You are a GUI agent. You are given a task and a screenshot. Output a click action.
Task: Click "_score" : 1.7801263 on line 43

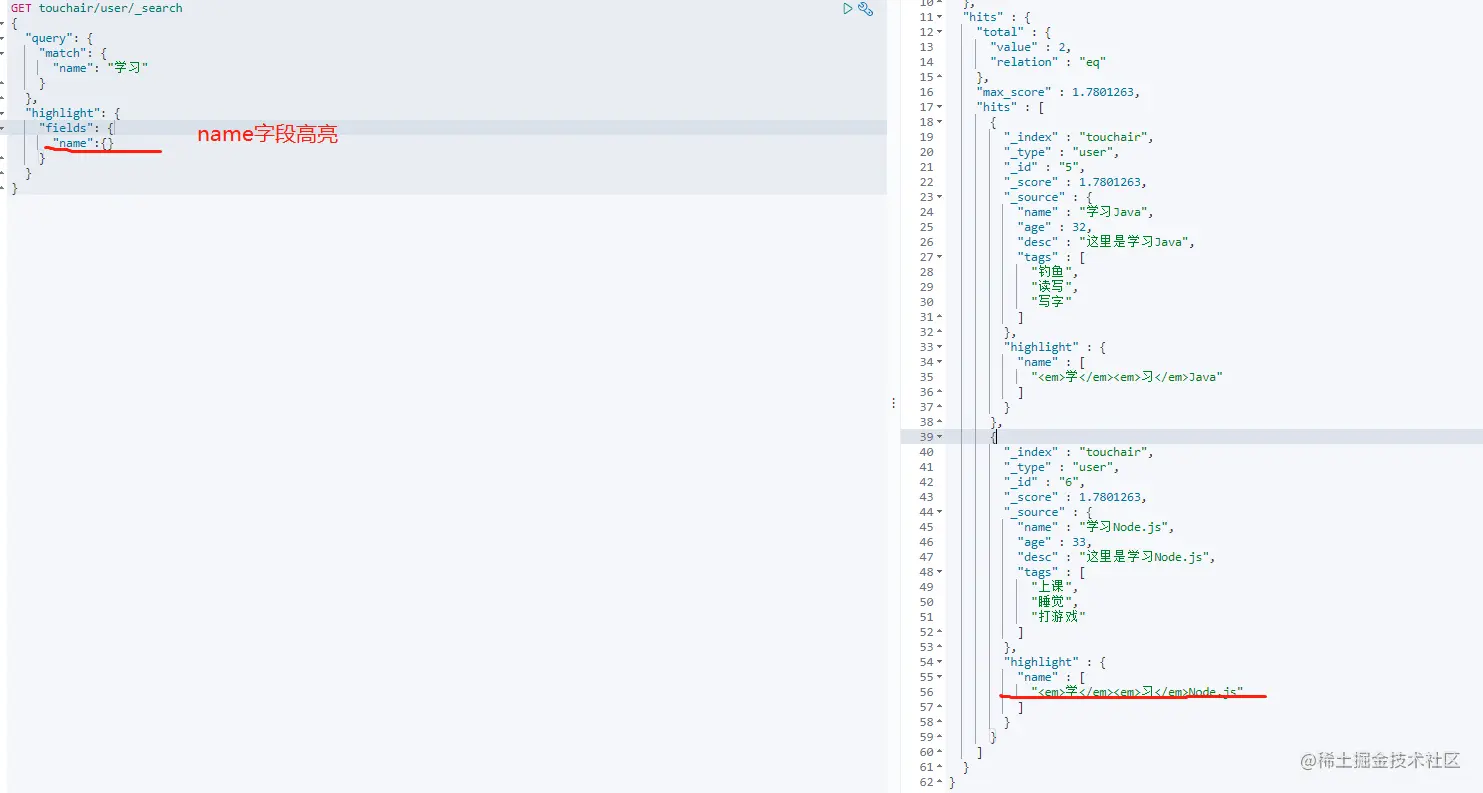point(1075,497)
